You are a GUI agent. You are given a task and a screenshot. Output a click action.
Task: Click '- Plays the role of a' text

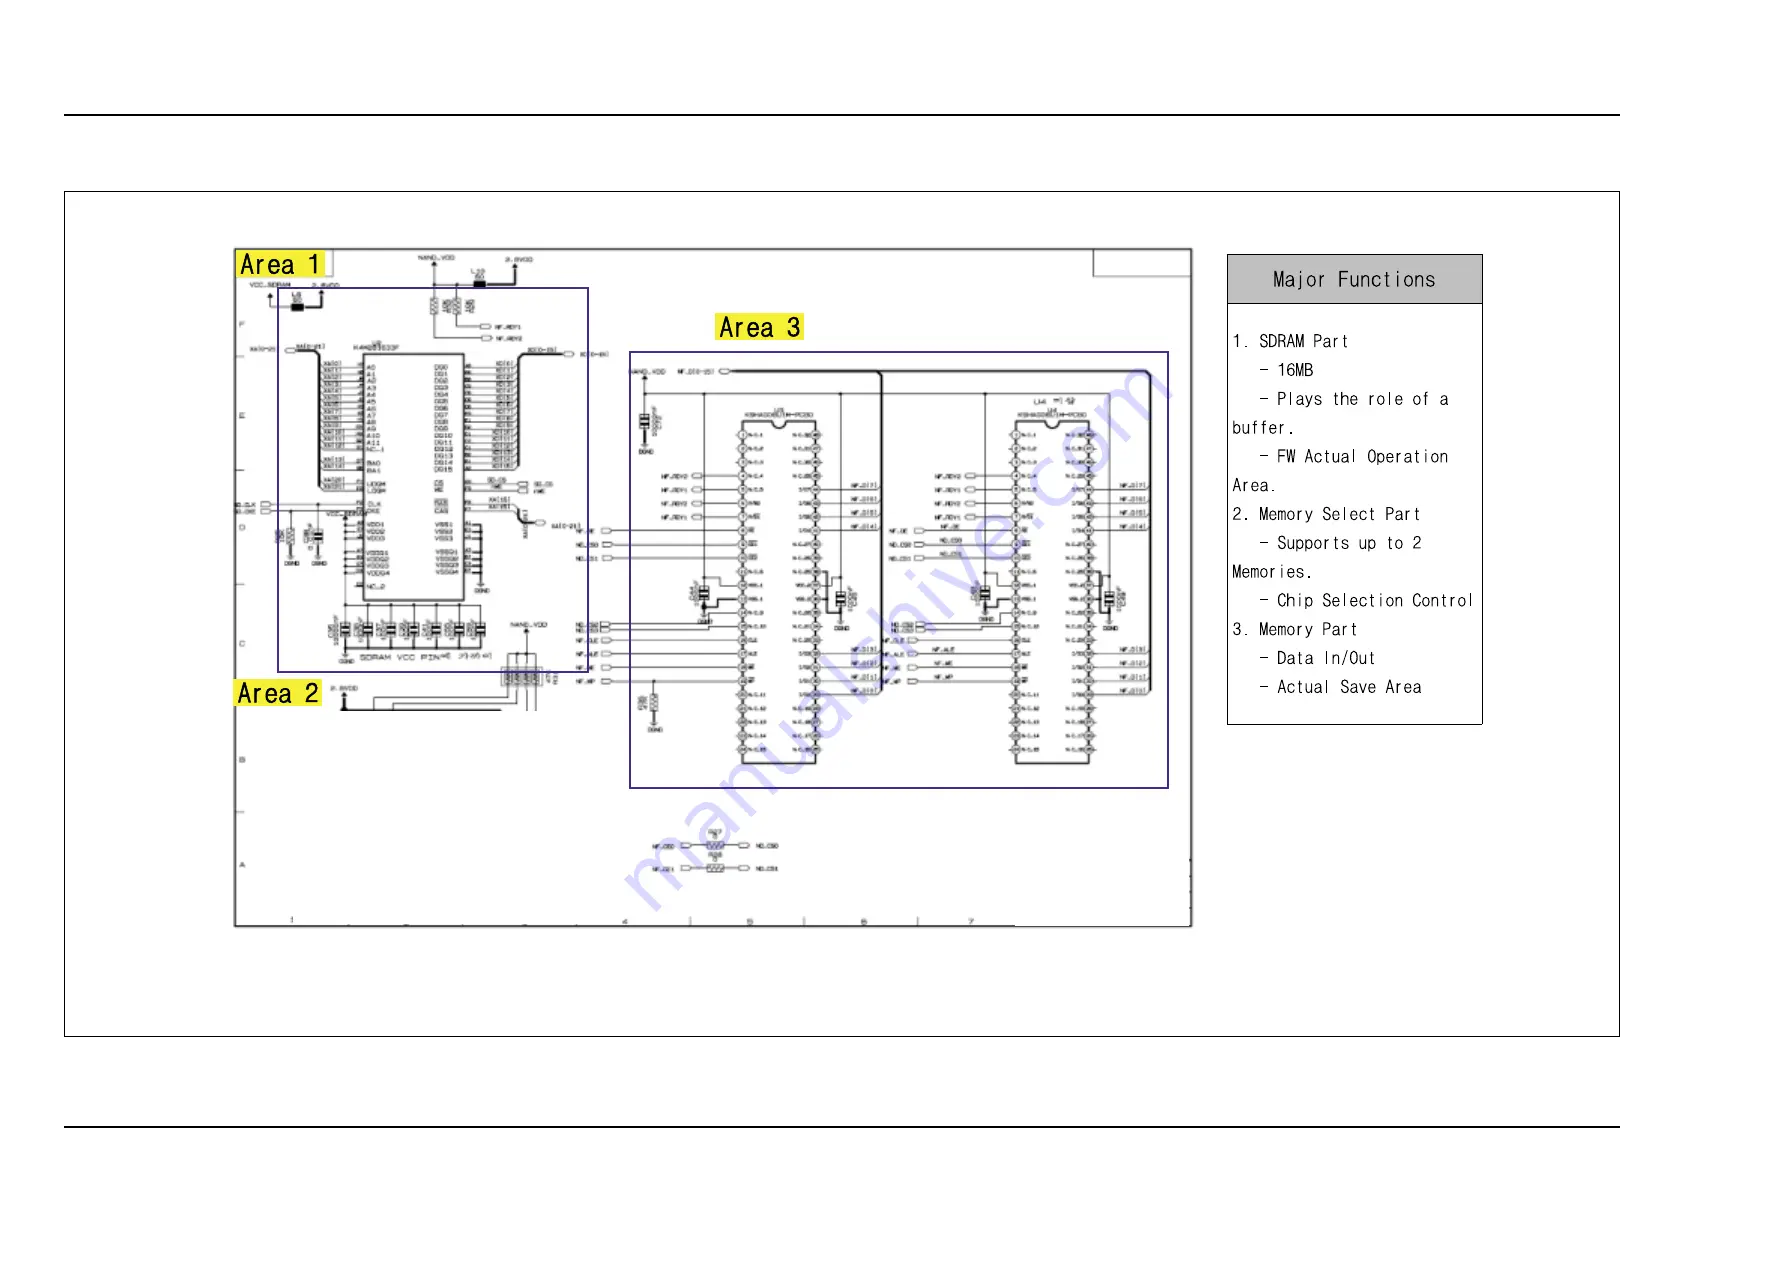(1354, 399)
